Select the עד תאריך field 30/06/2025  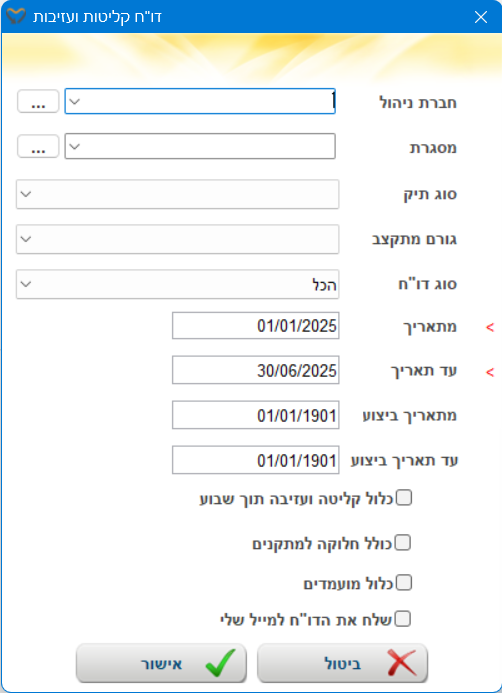click(x=255, y=370)
